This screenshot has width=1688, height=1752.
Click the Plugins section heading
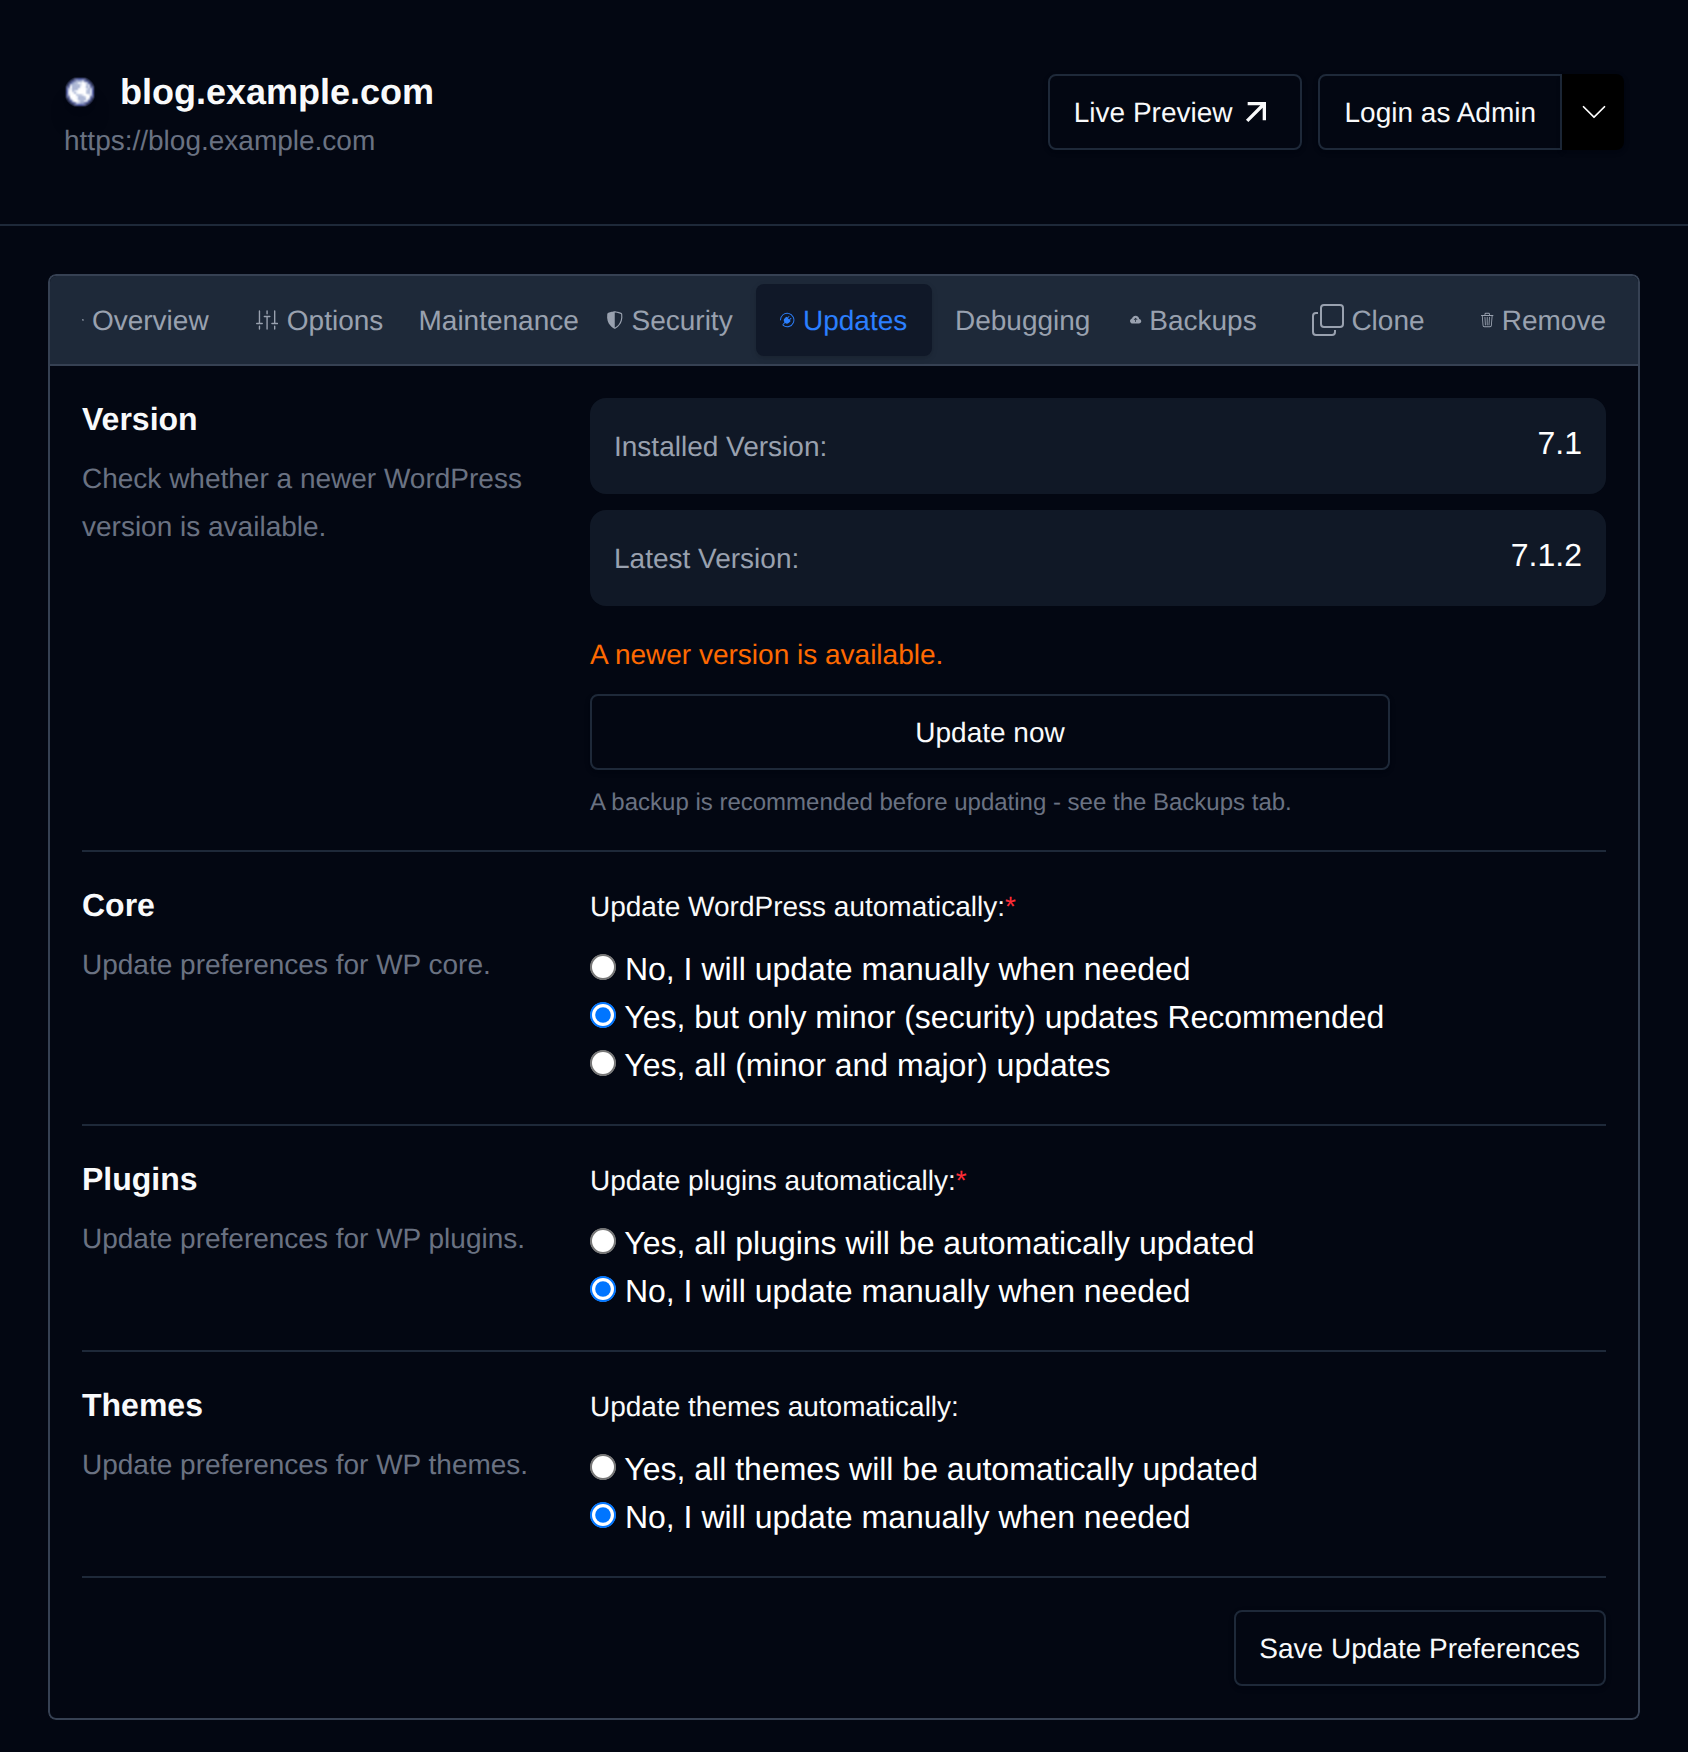139,1179
